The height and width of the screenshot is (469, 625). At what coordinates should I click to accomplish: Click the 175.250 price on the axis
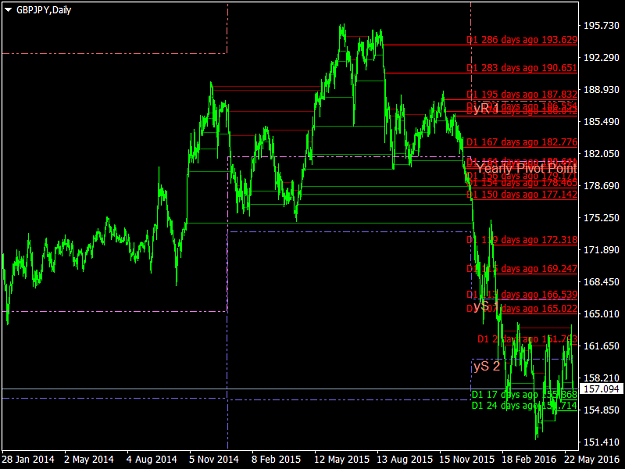[601, 218]
